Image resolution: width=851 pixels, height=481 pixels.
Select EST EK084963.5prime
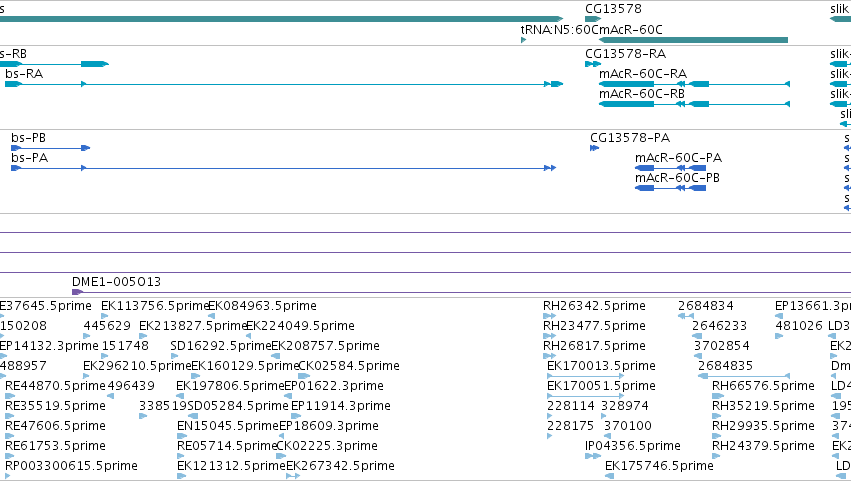[x=262, y=306]
